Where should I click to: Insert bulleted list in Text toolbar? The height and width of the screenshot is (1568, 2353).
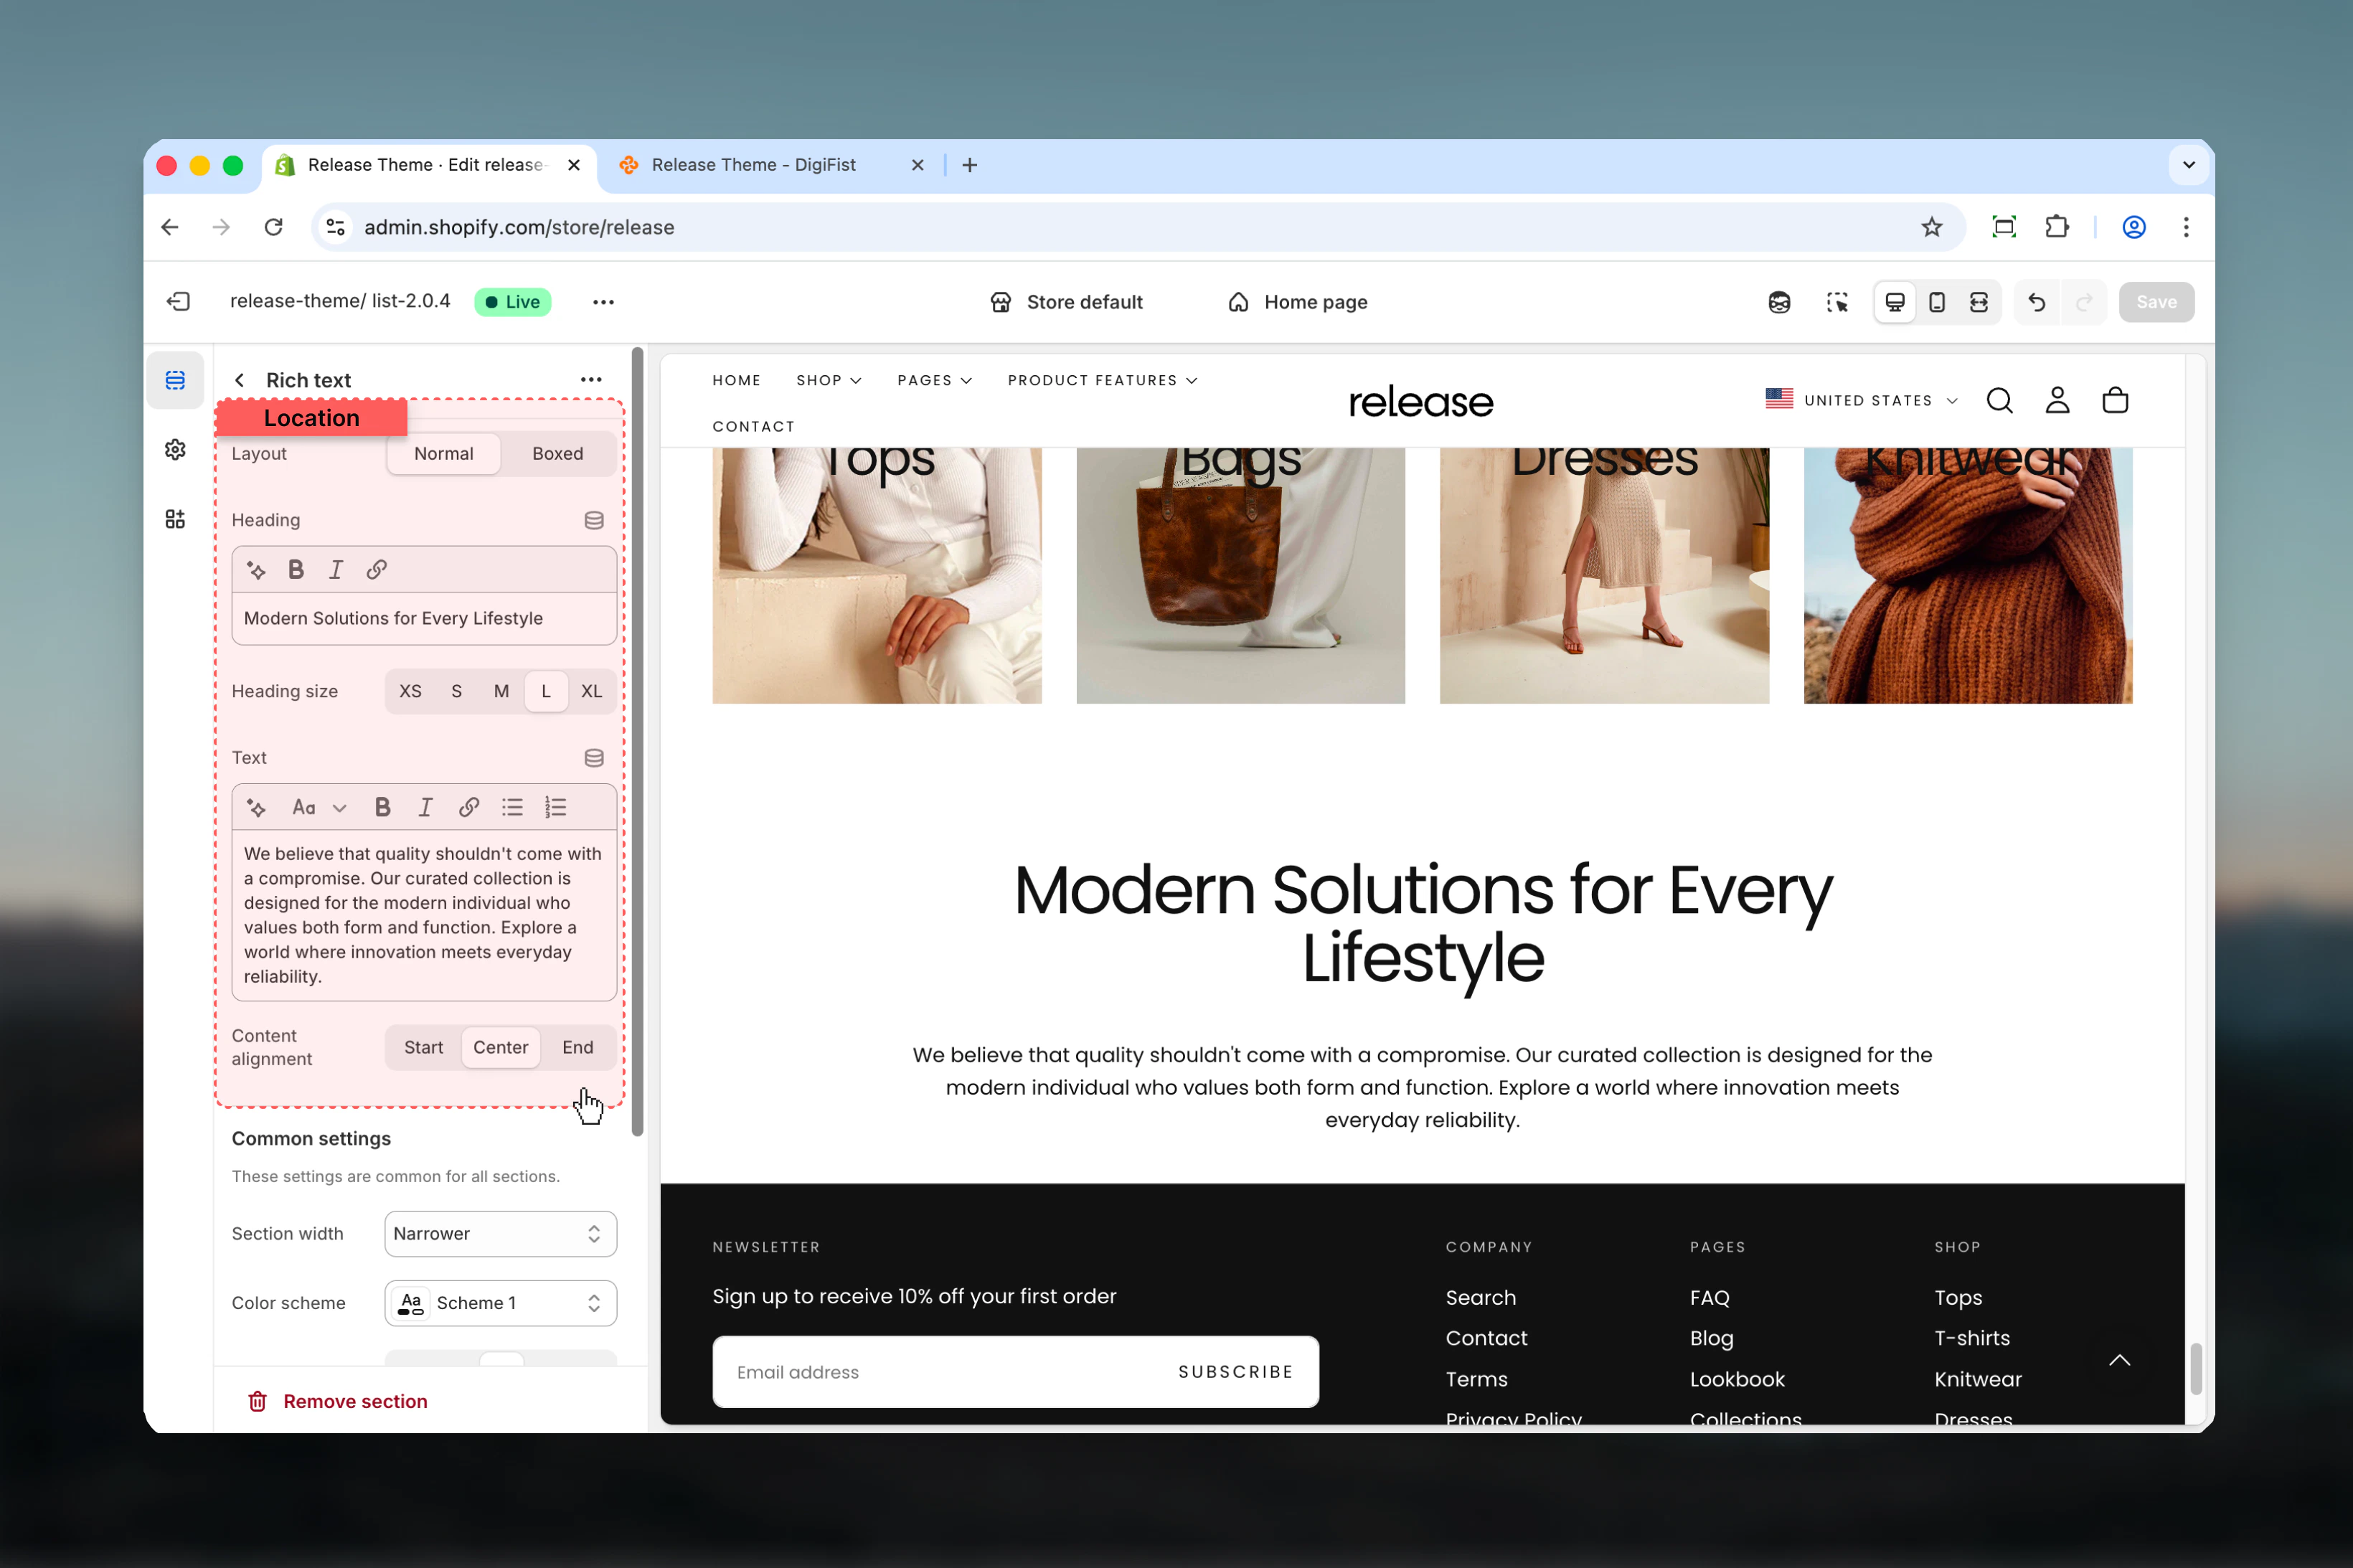[x=512, y=808]
